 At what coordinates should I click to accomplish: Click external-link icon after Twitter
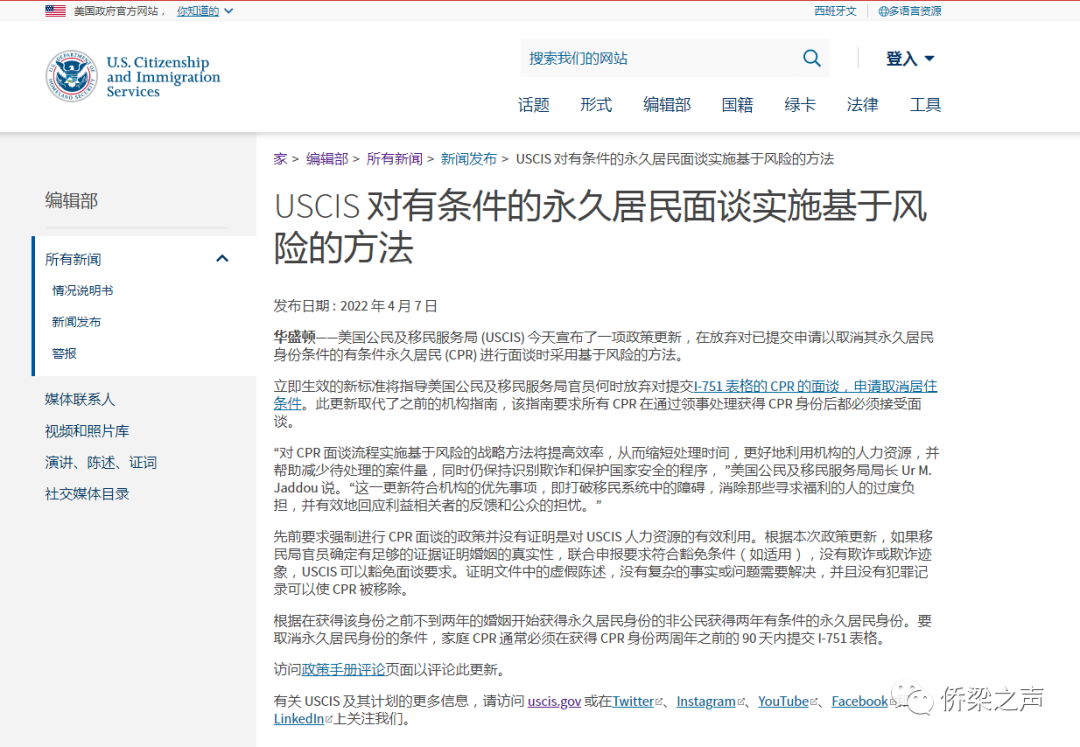tap(658, 702)
